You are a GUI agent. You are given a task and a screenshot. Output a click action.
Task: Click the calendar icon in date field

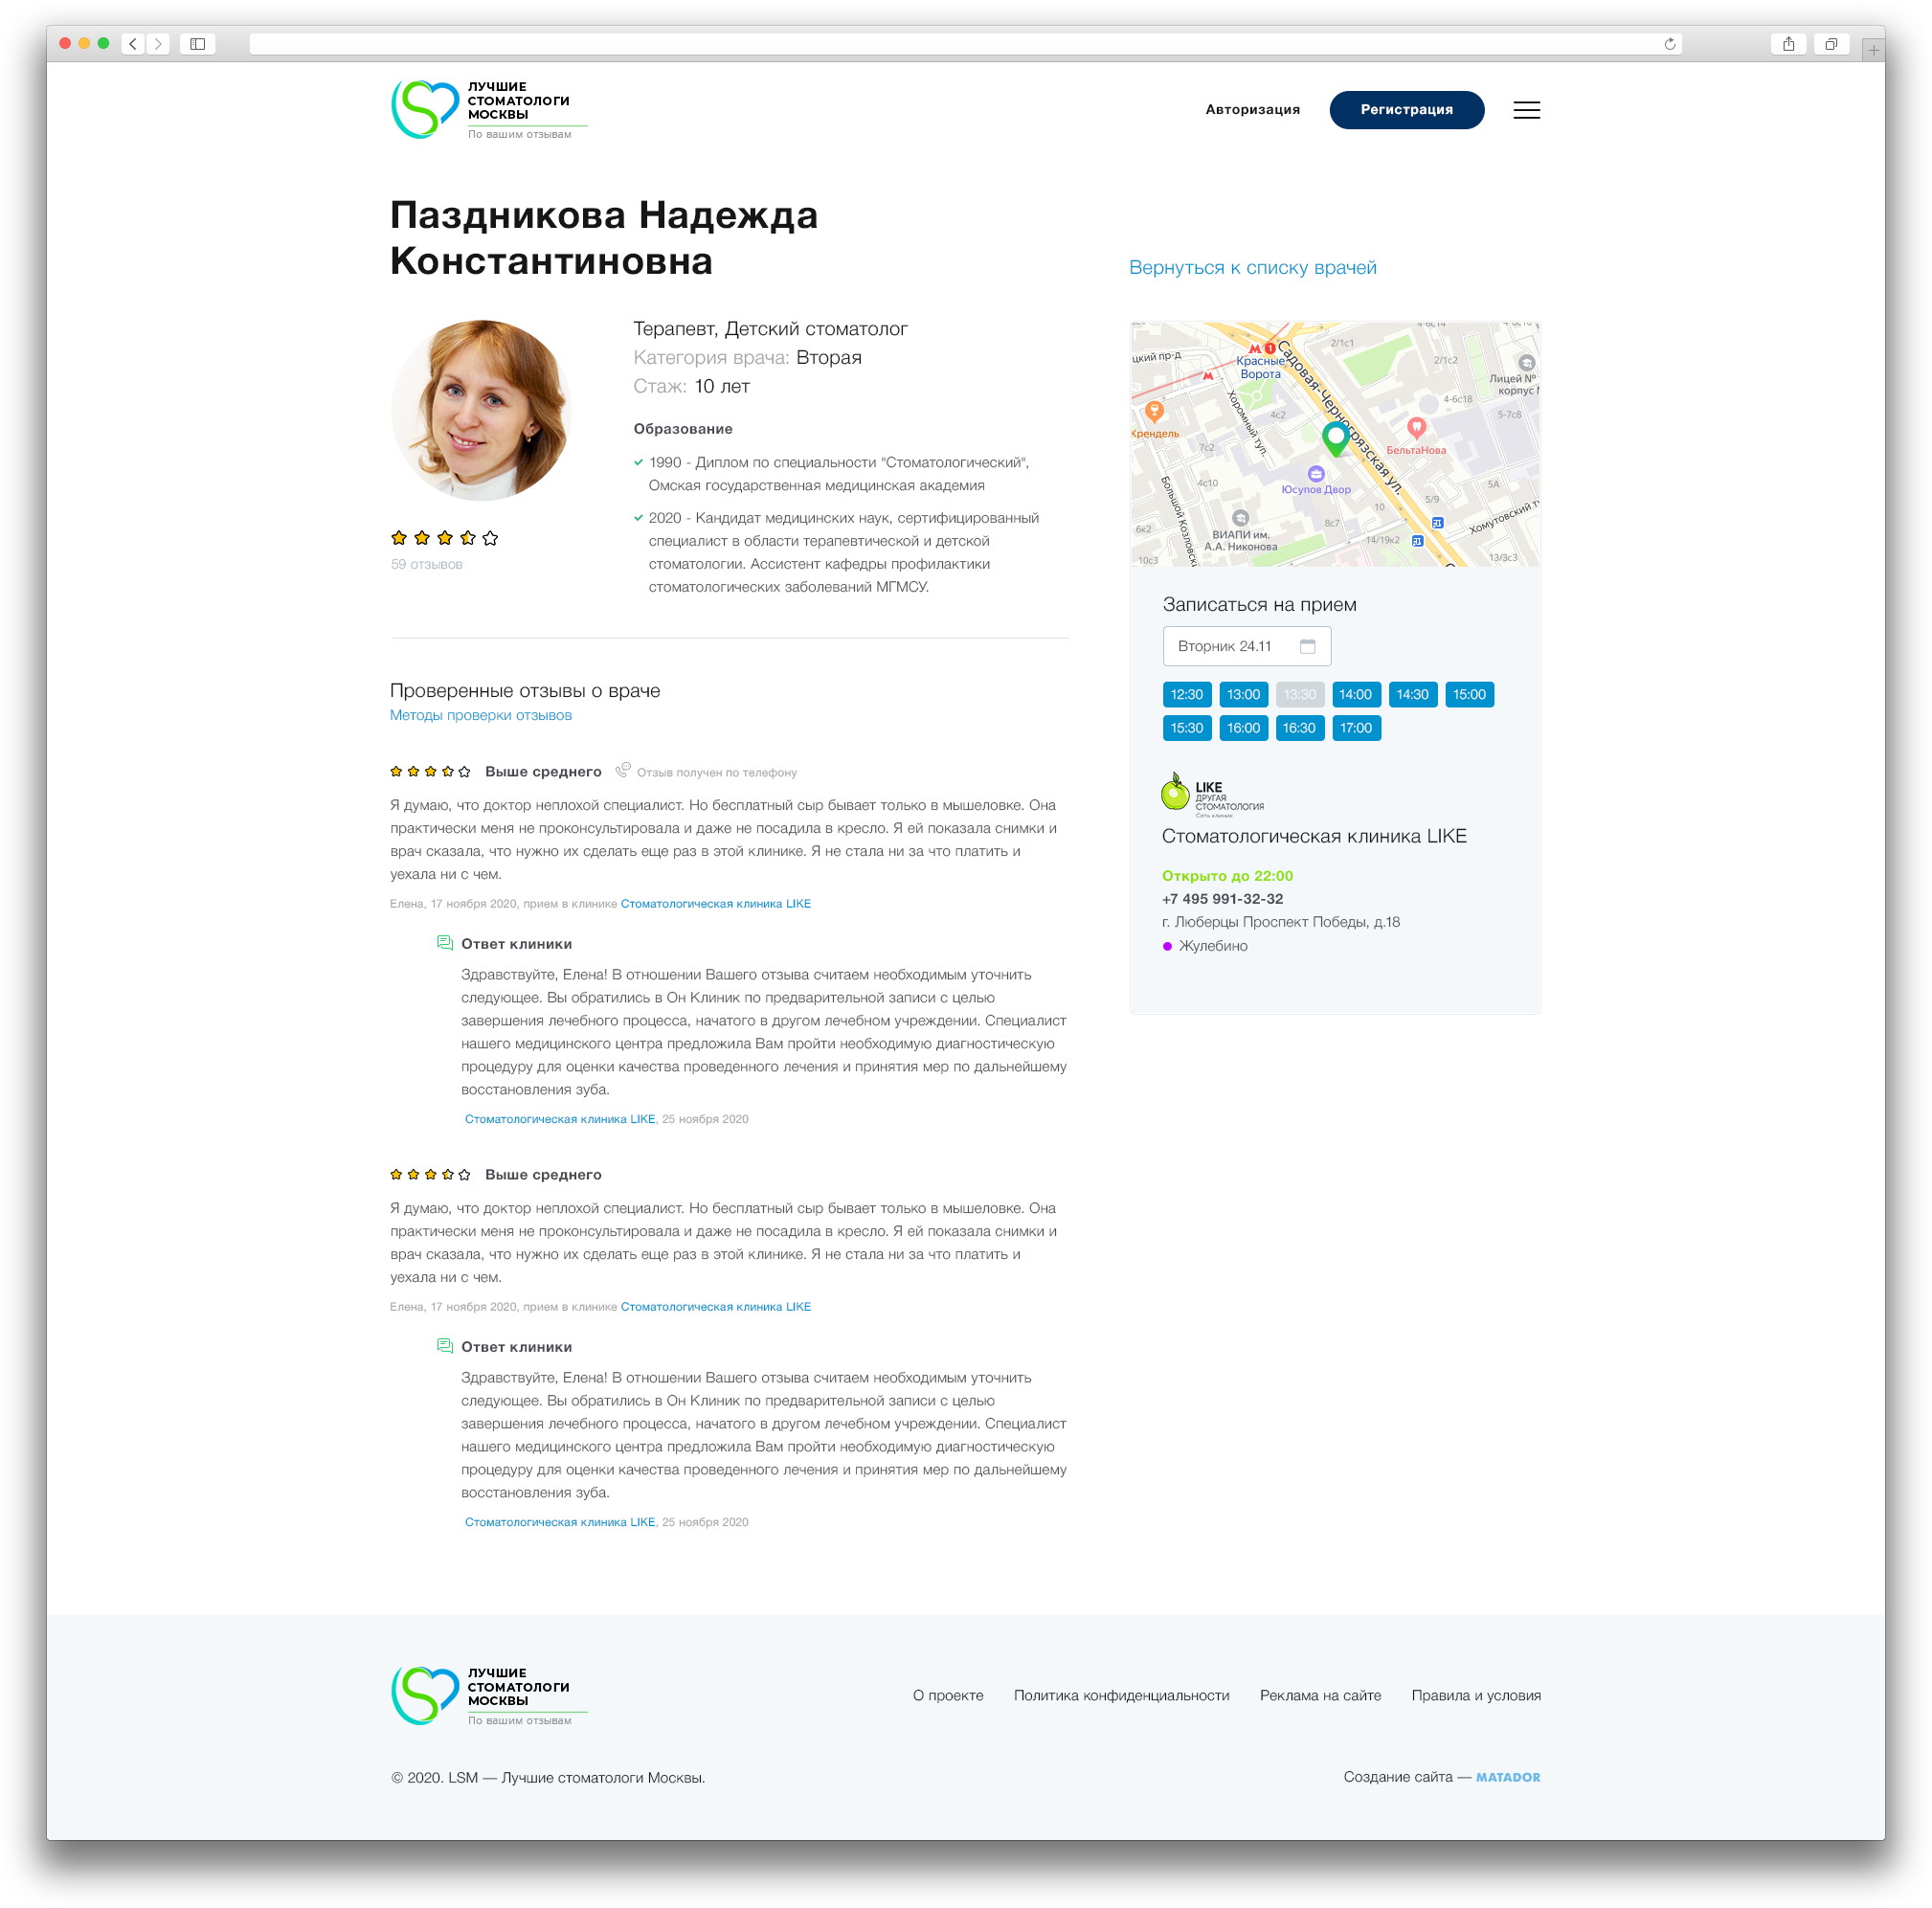pos(1307,646)
